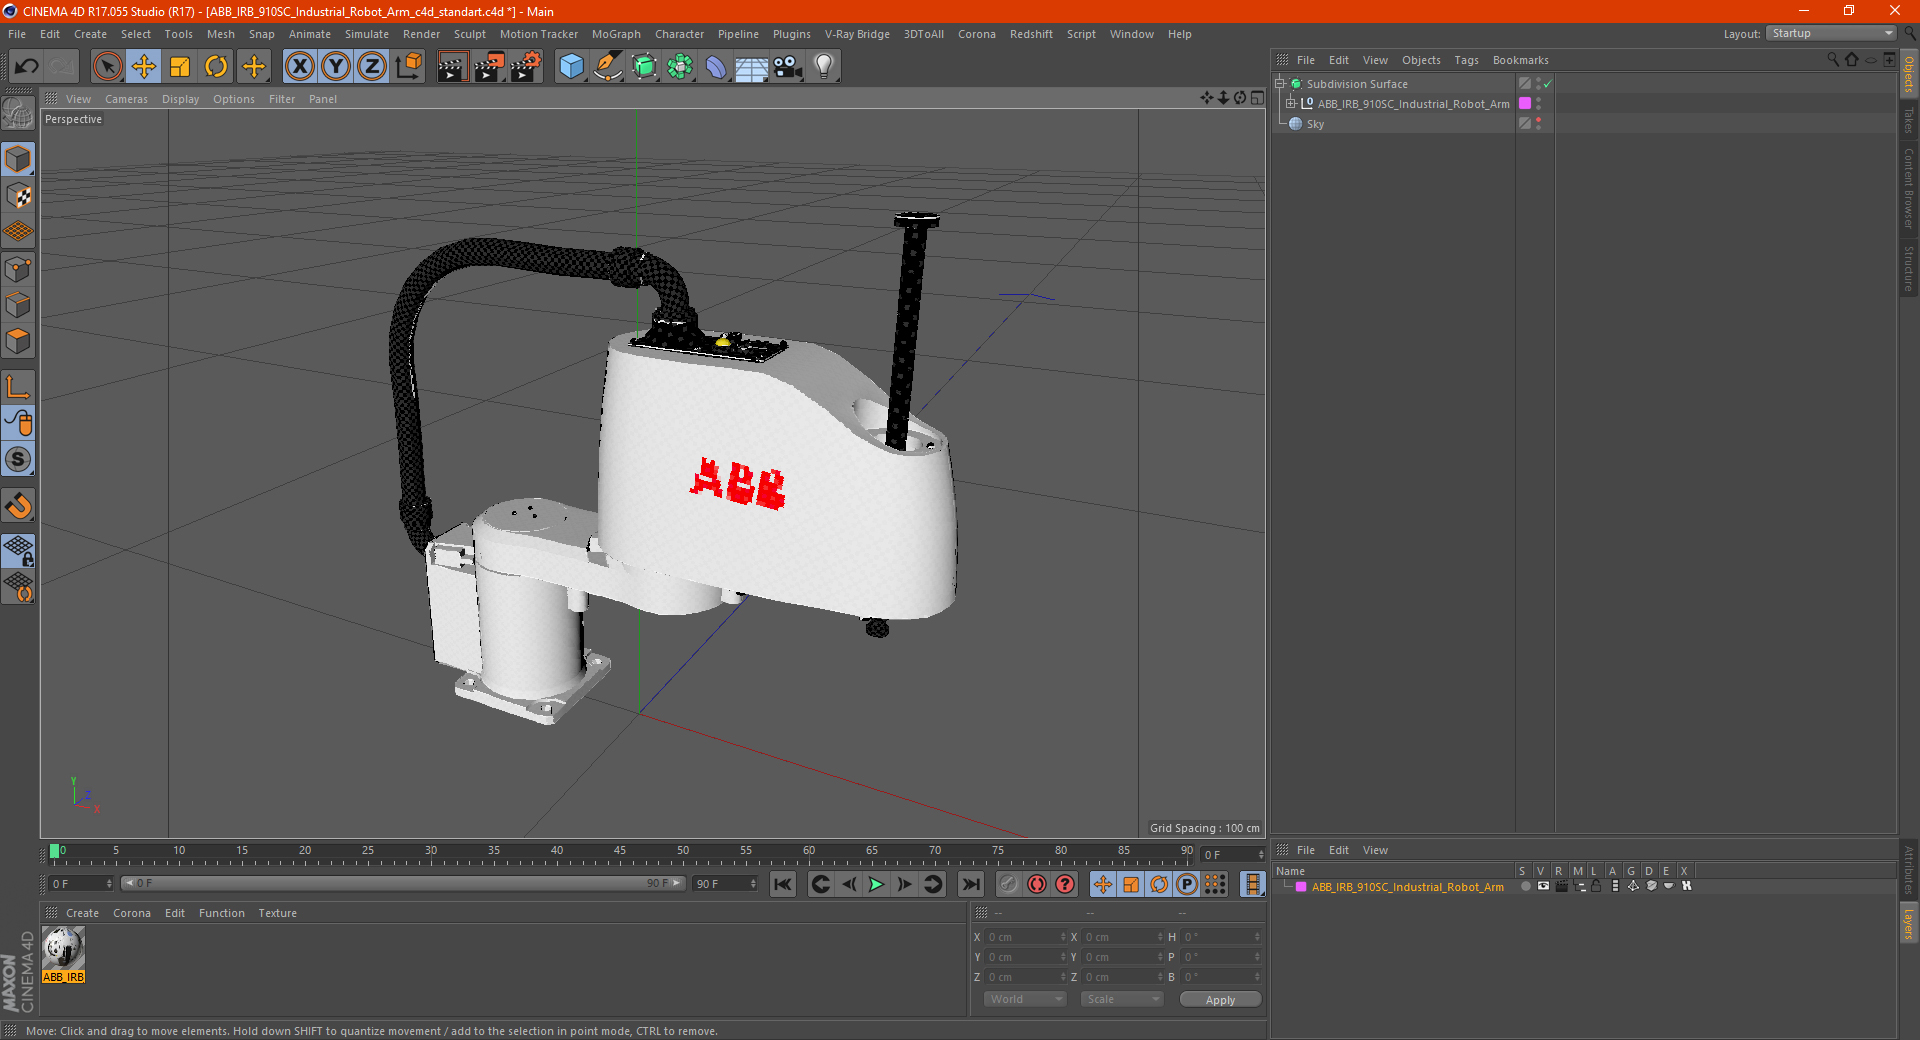This screenshot has width=1920, height=1040.
Task: Switch to Model mode
Action: (18, 160)
